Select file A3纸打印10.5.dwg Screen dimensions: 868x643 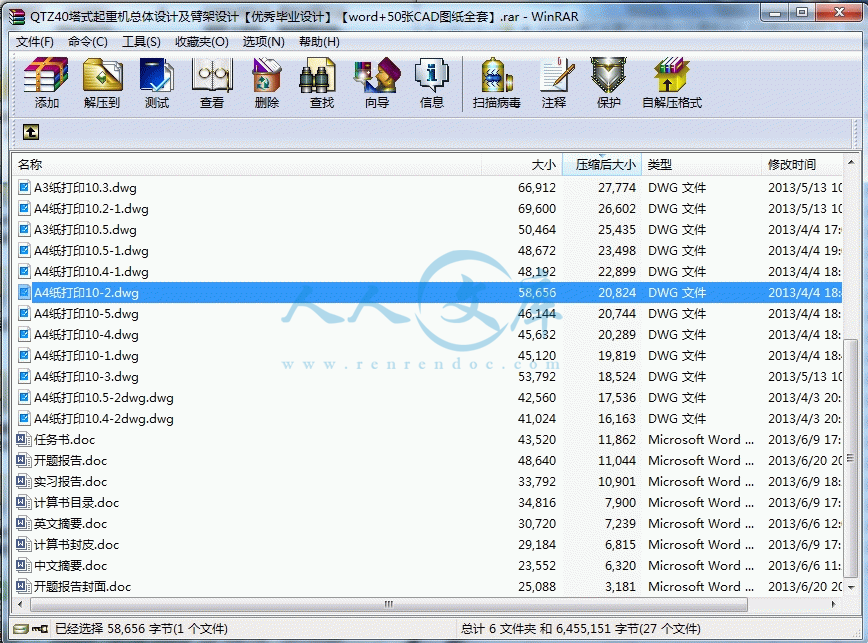coord(85,230)
